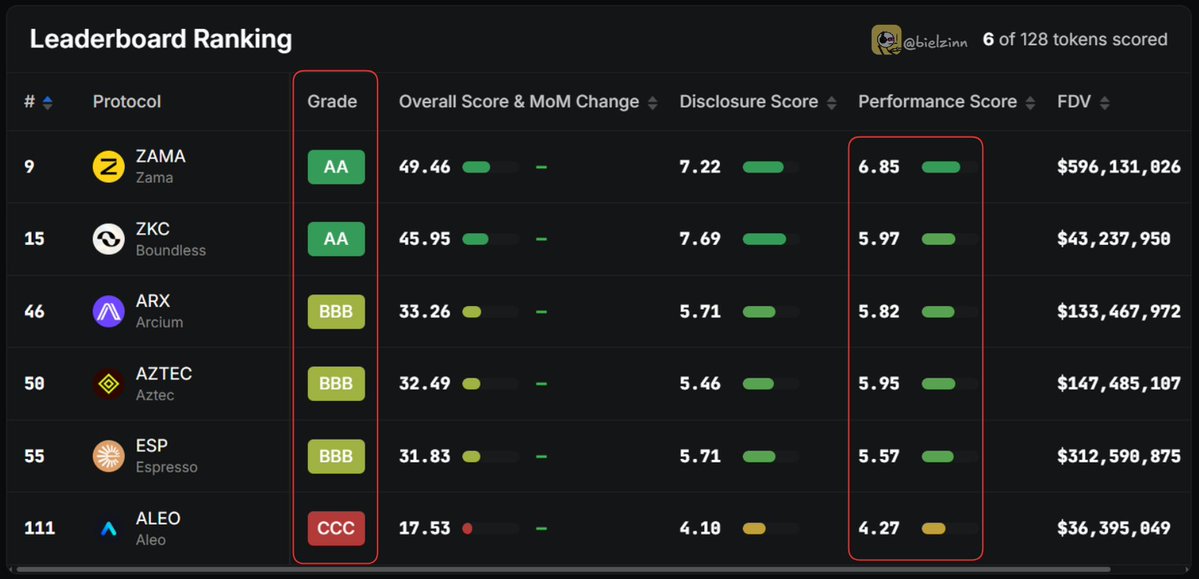The image size is (1199, 579).
Task: Click the BBB grade badge for ESP
Action: 336,456
